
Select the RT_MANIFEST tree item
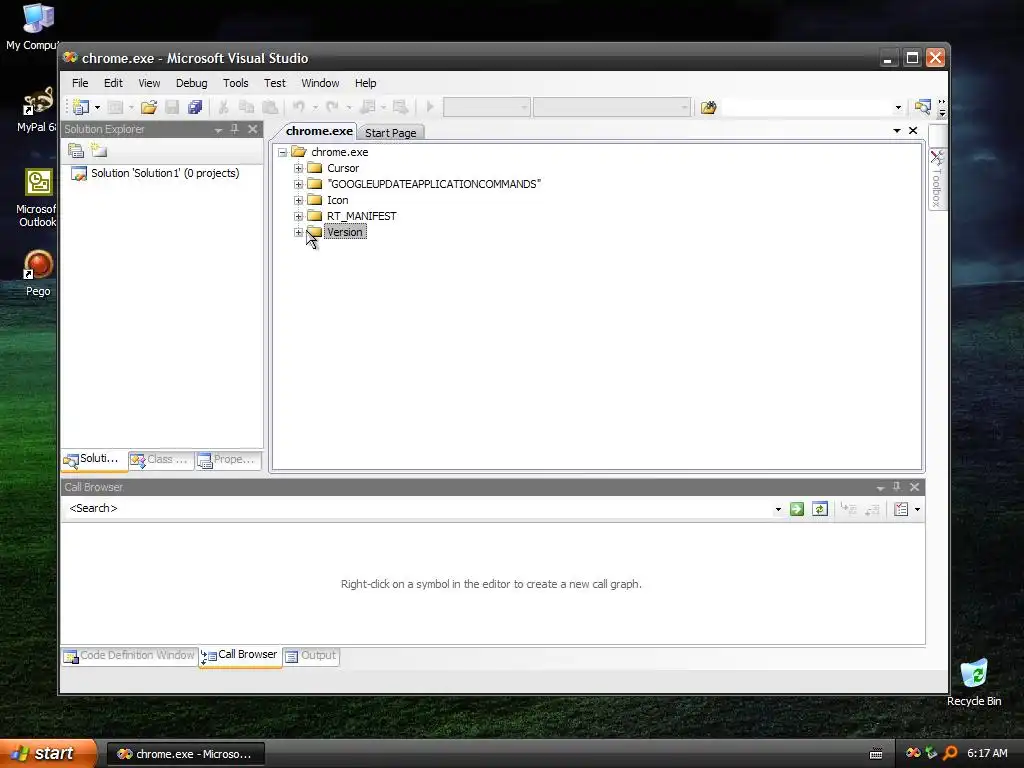[361, 216]
